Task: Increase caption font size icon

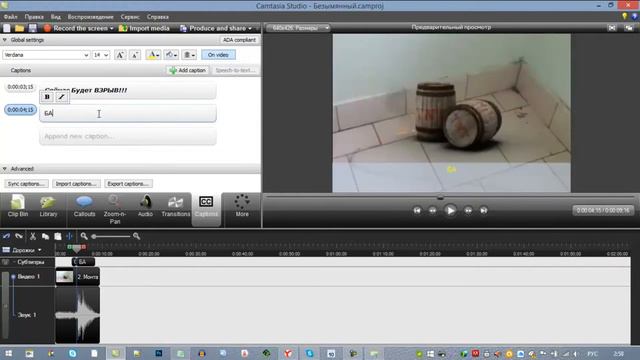Action: click(x=120, y=55)
